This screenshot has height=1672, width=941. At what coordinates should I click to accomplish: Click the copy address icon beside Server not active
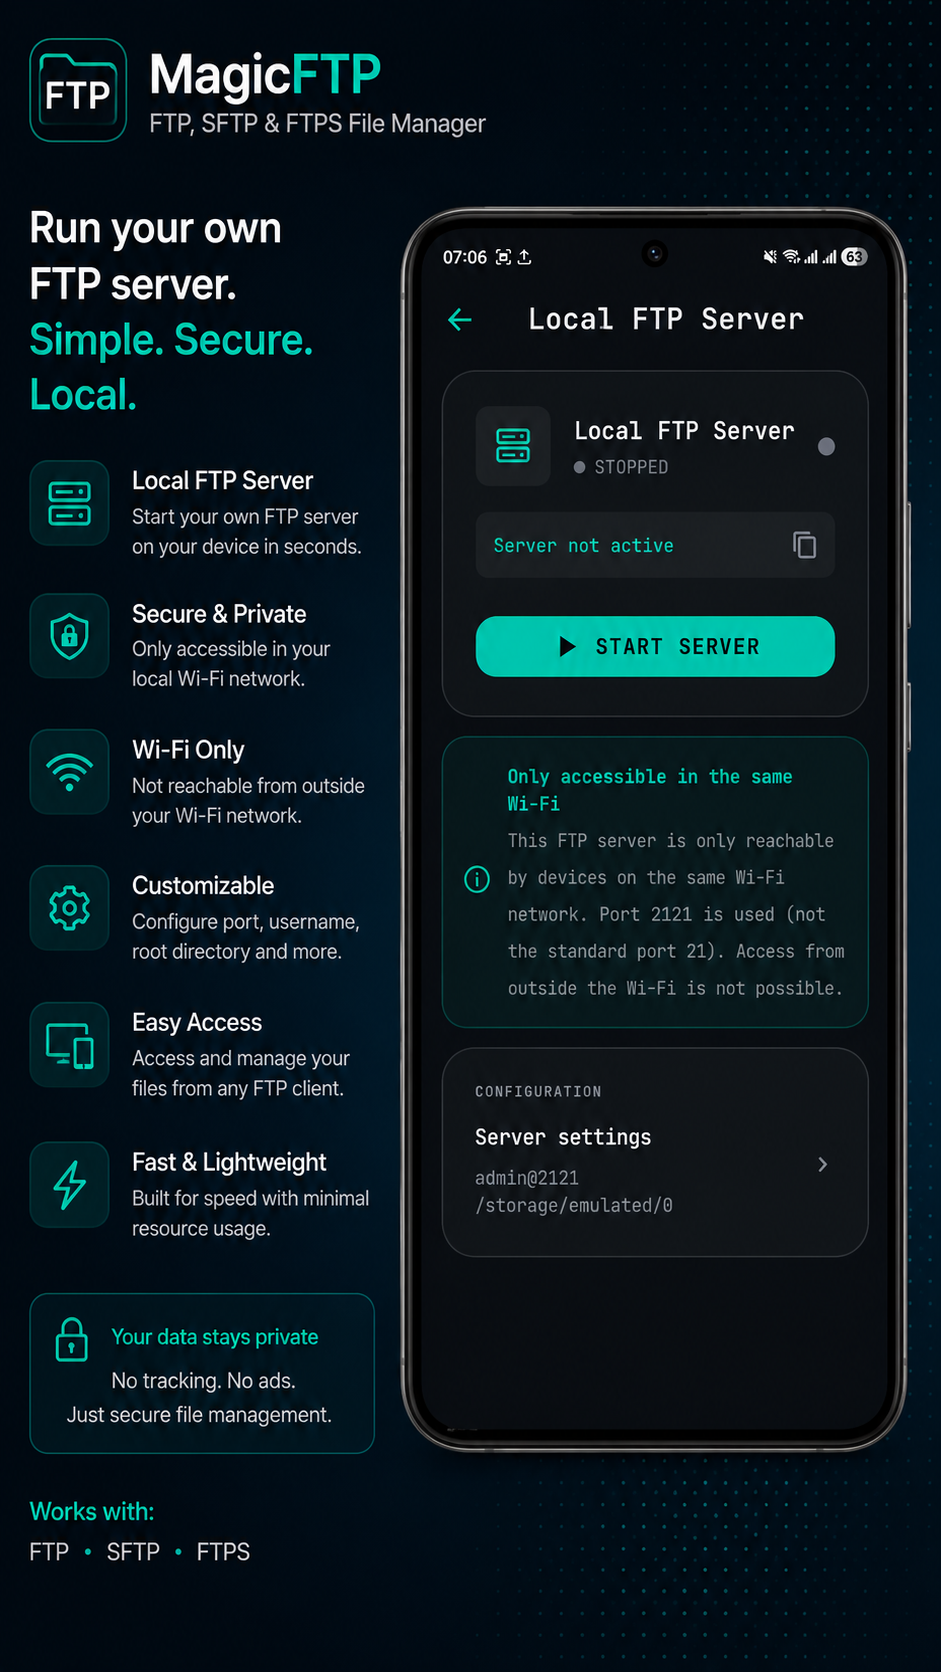[805, 545]
